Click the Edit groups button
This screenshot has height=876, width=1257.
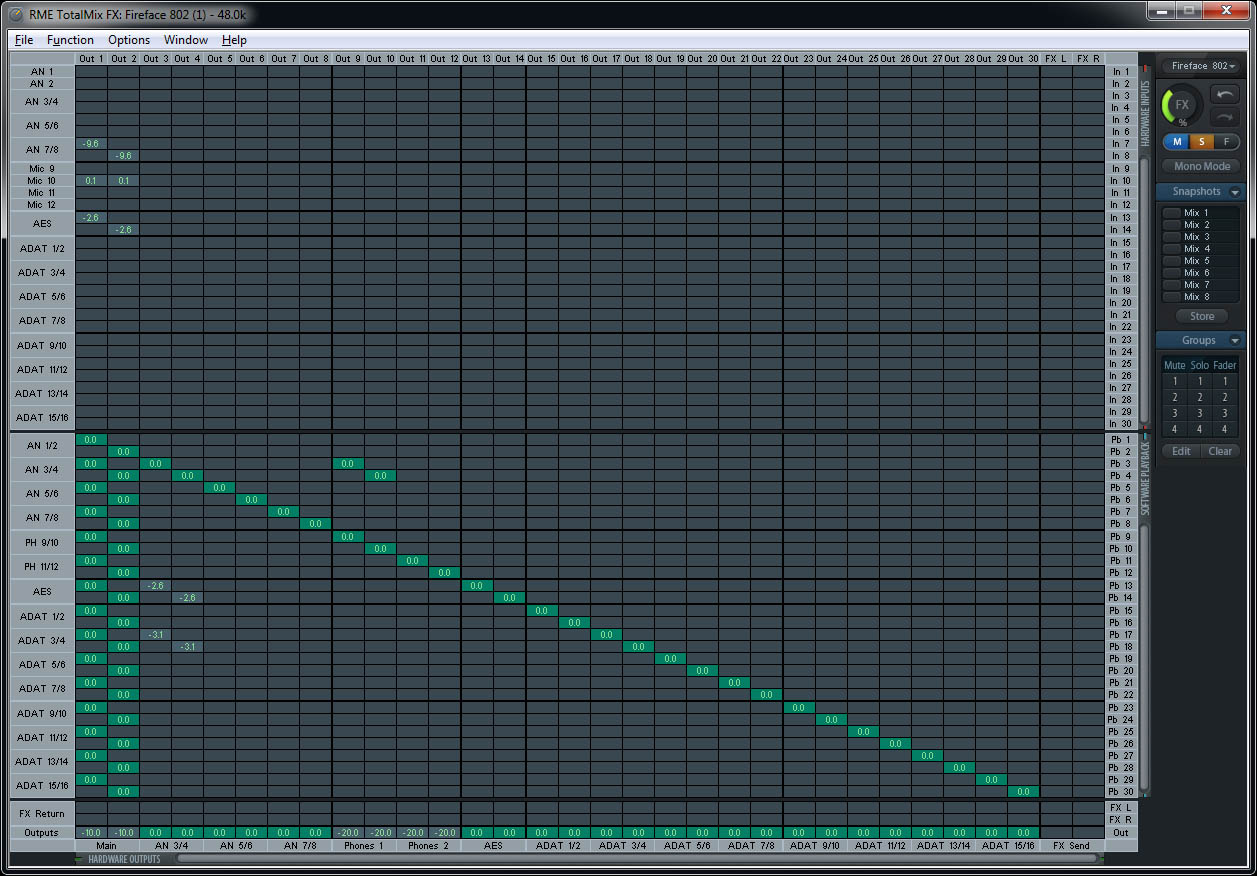tap(1181, 451)
